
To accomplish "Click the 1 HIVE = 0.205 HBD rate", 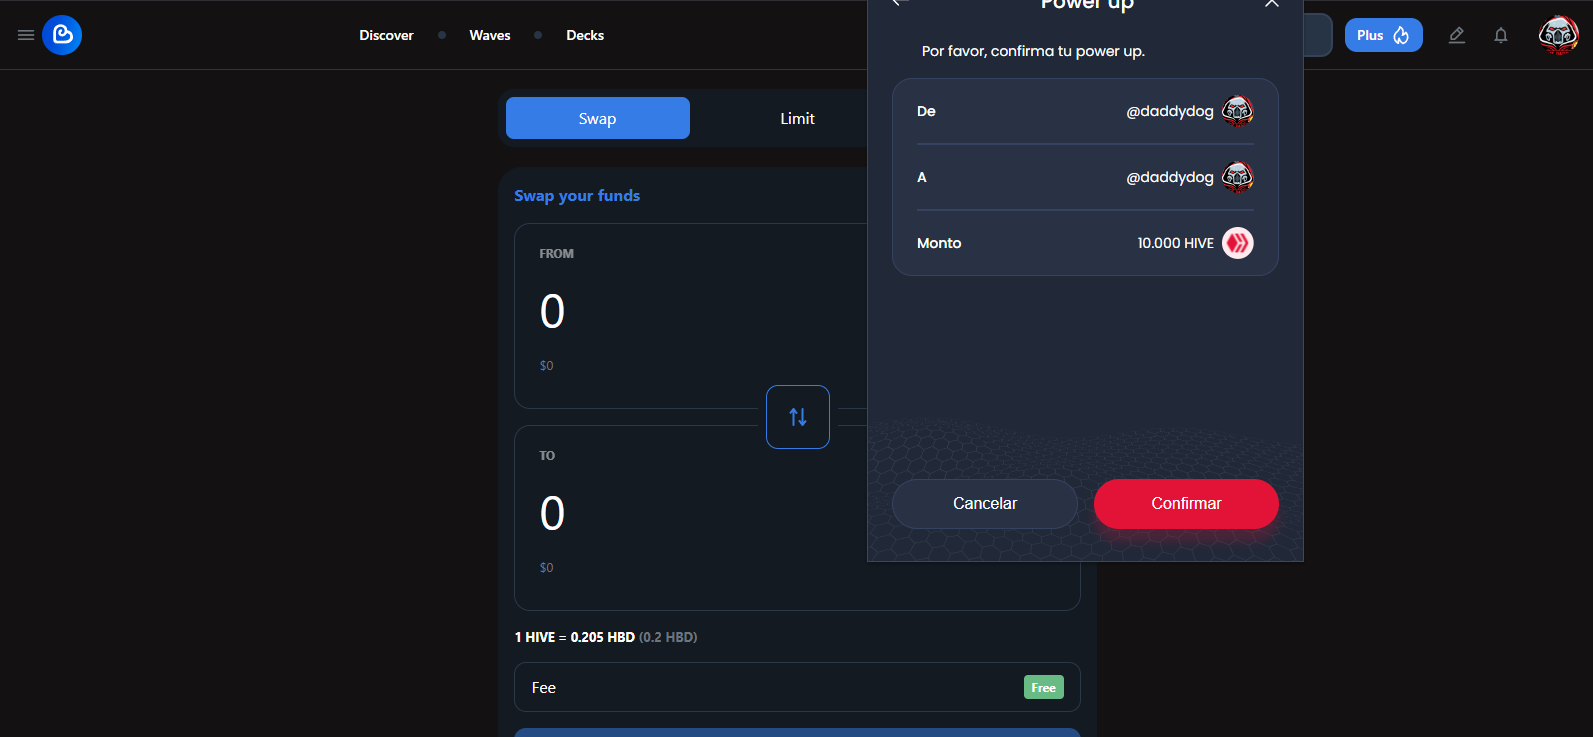I will click(x=575, y=637).
